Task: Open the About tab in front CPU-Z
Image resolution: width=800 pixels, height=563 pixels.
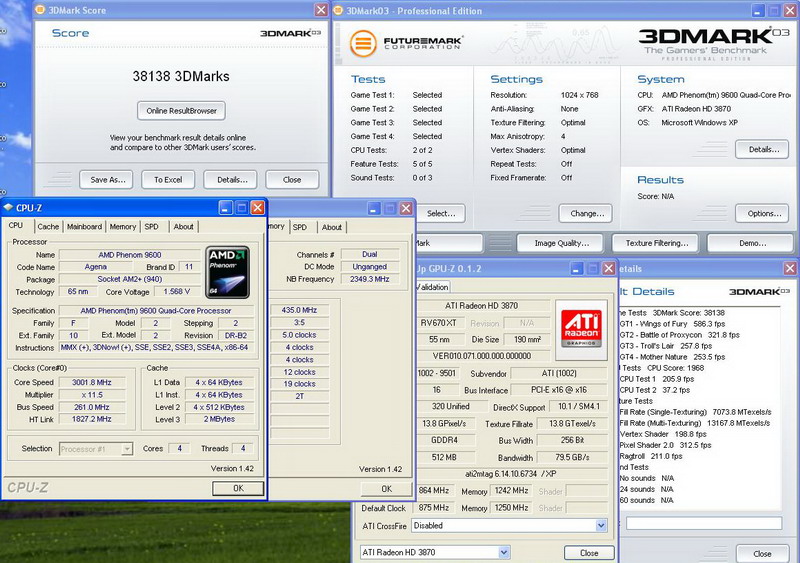Action: click(x=184, y=227)
